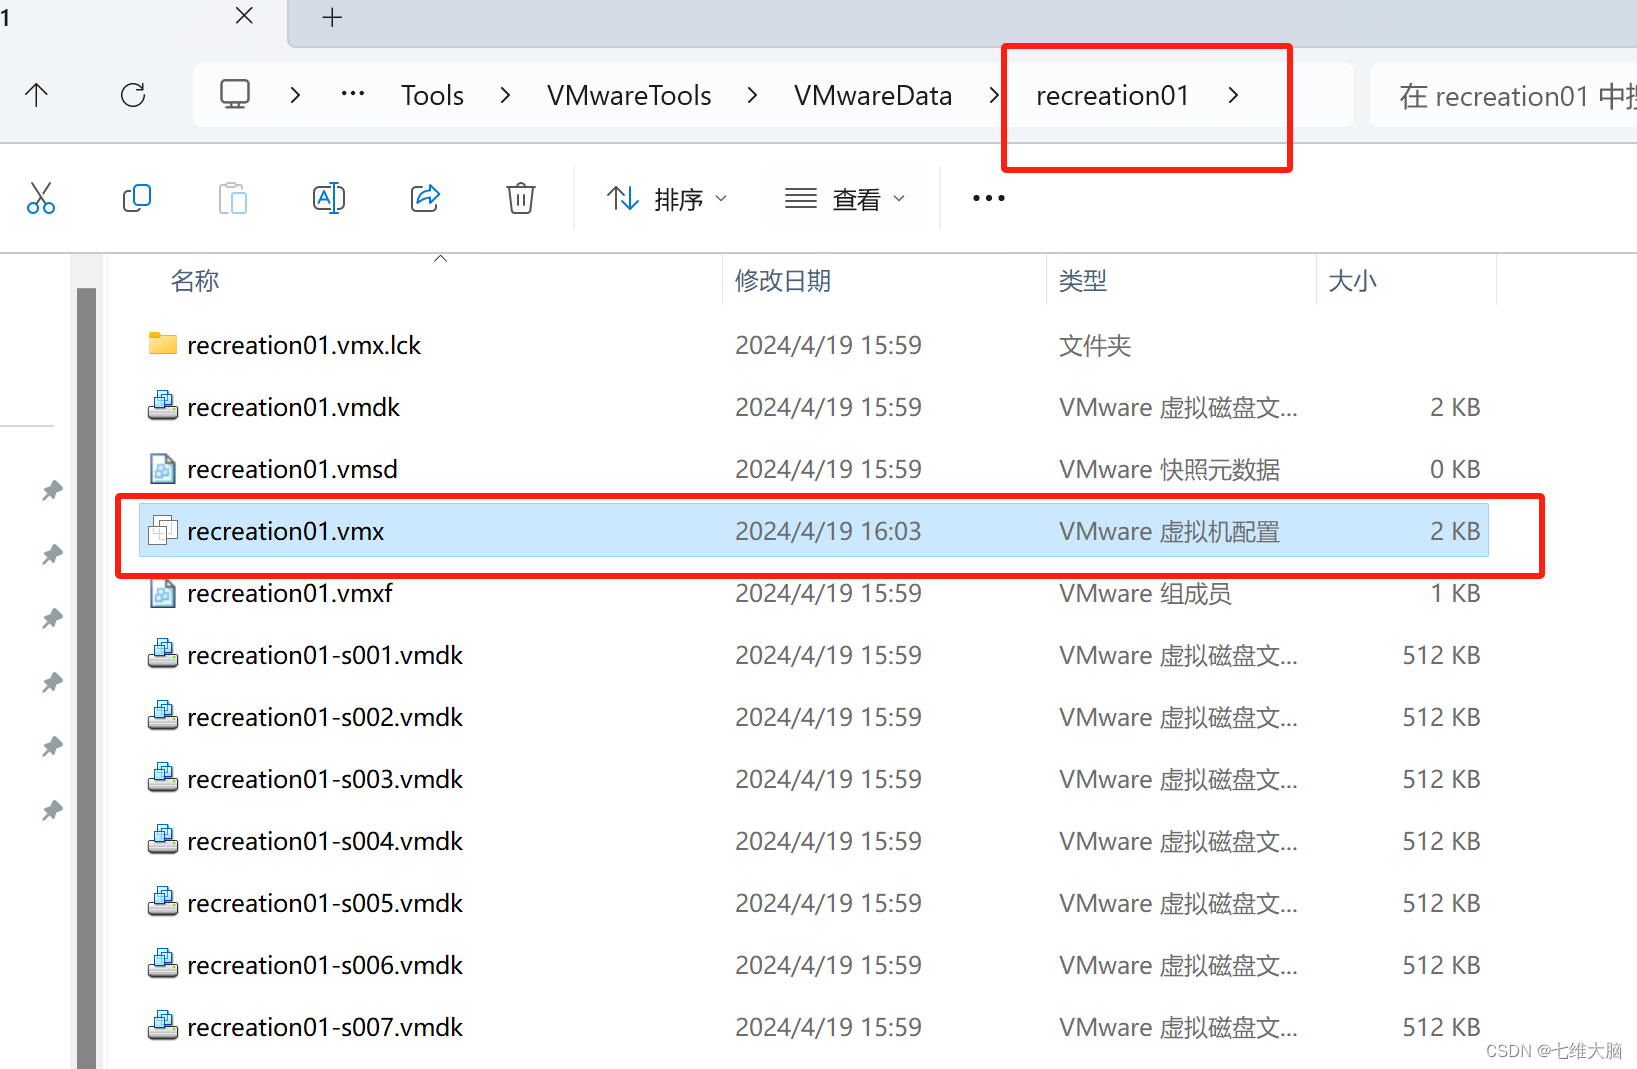Navigate to VMwareData breadcrumb
The image size is (1637, 1069).
click(x=873, y=96)
